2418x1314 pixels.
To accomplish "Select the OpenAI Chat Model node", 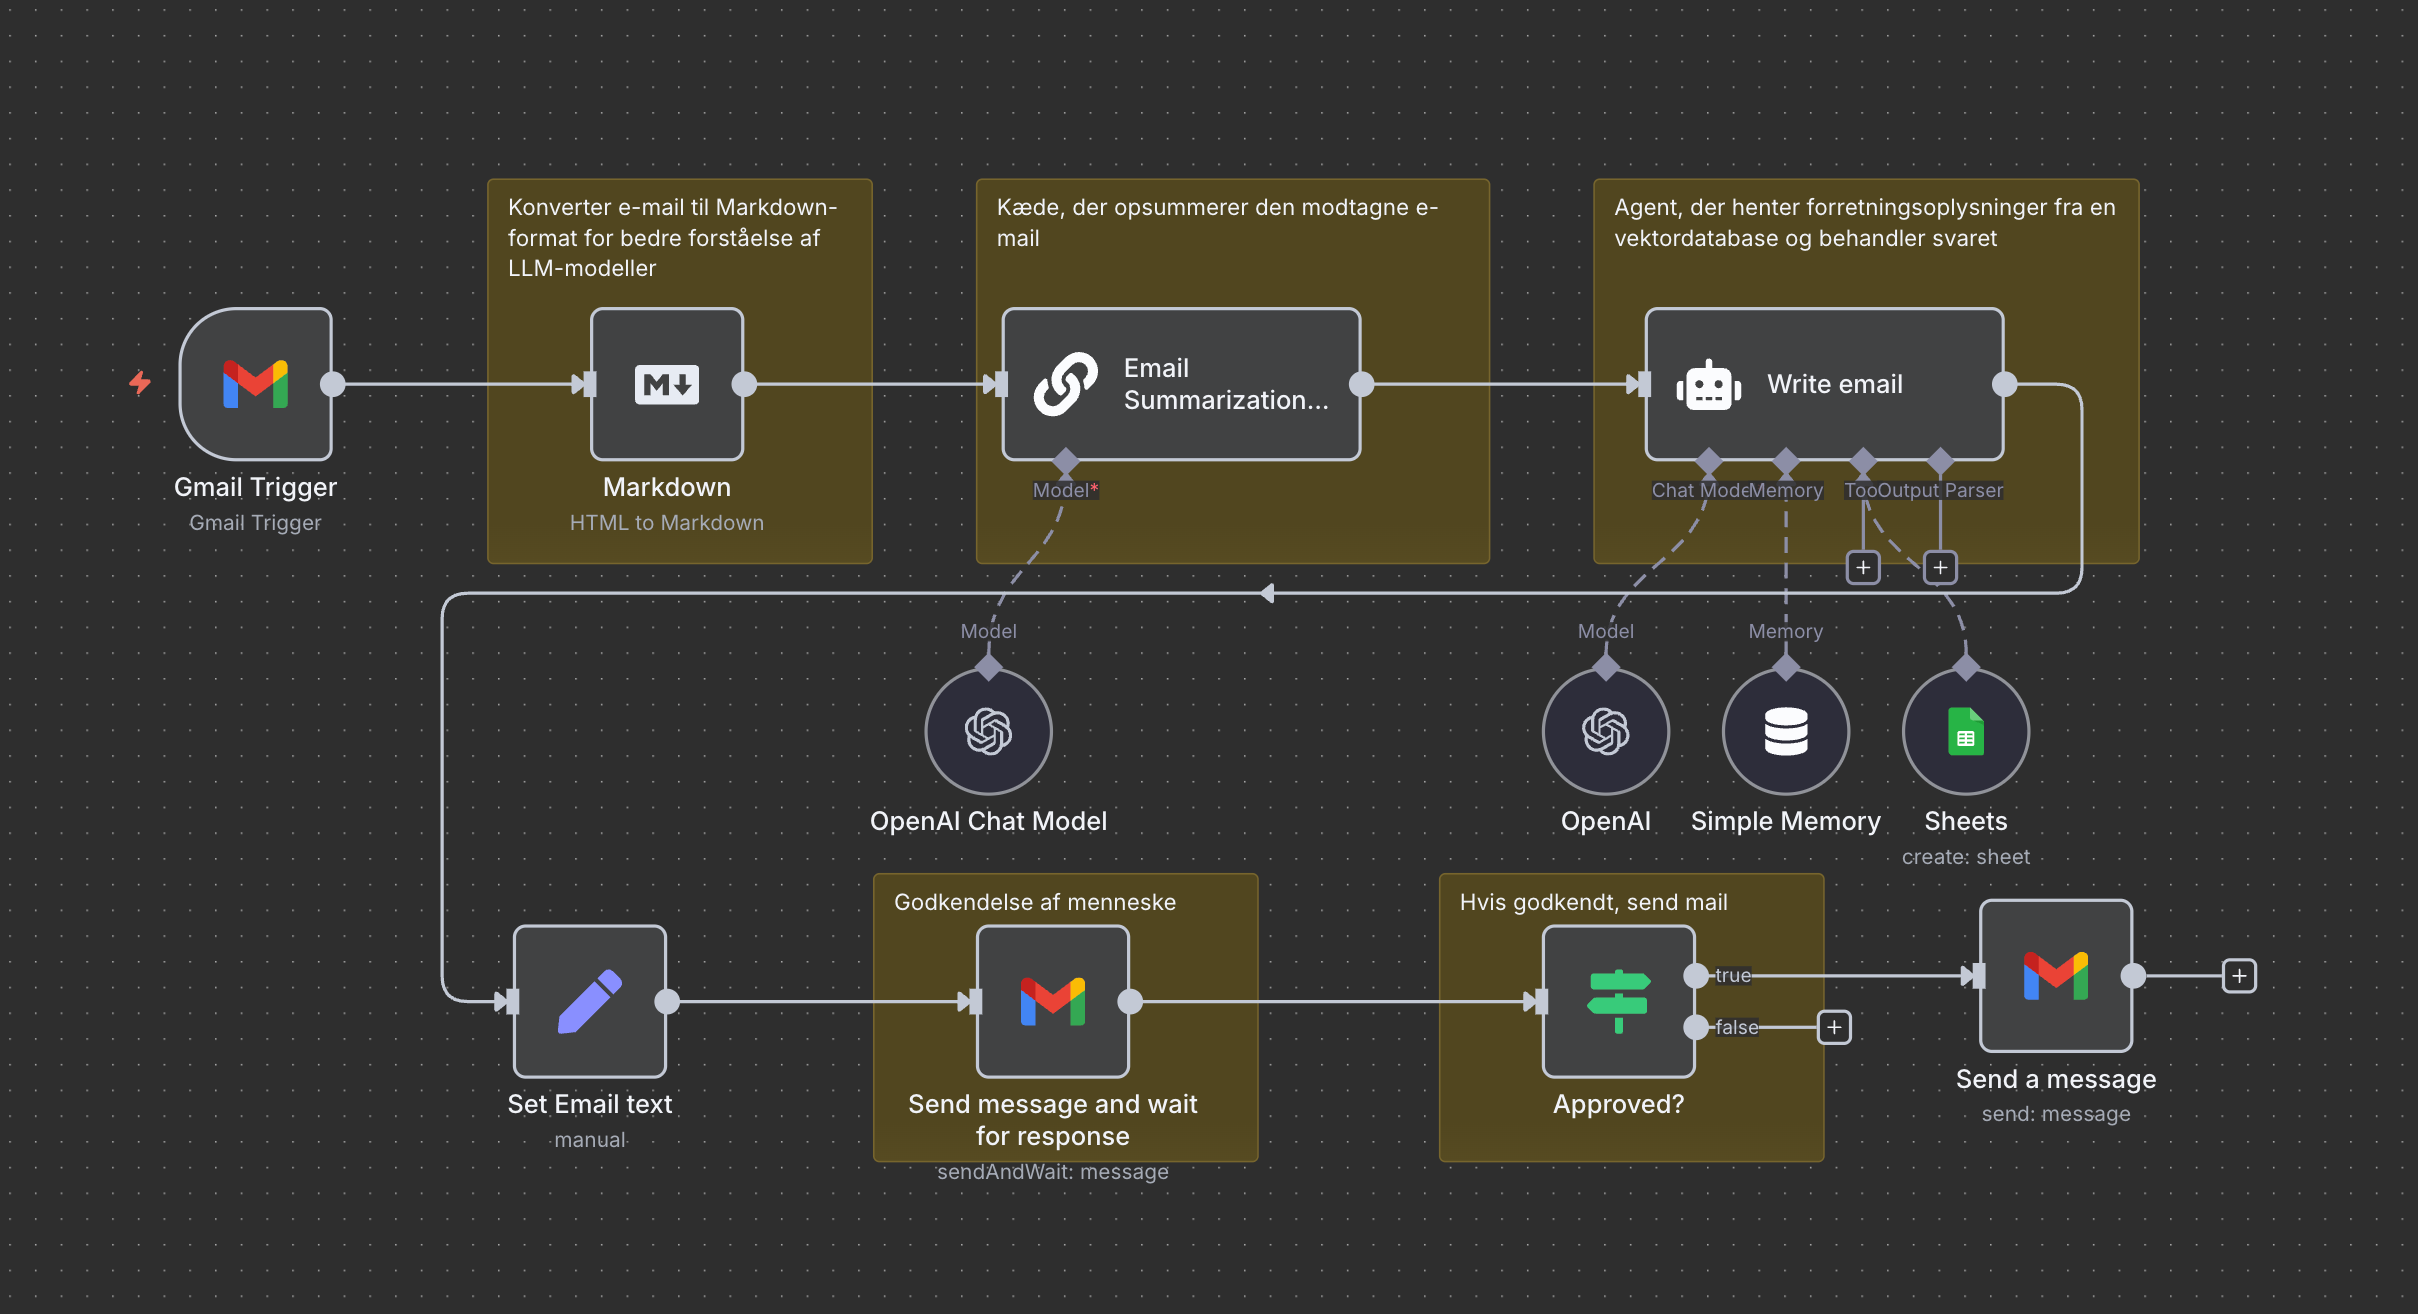I will pyautogui.click(x=988, y=732).
